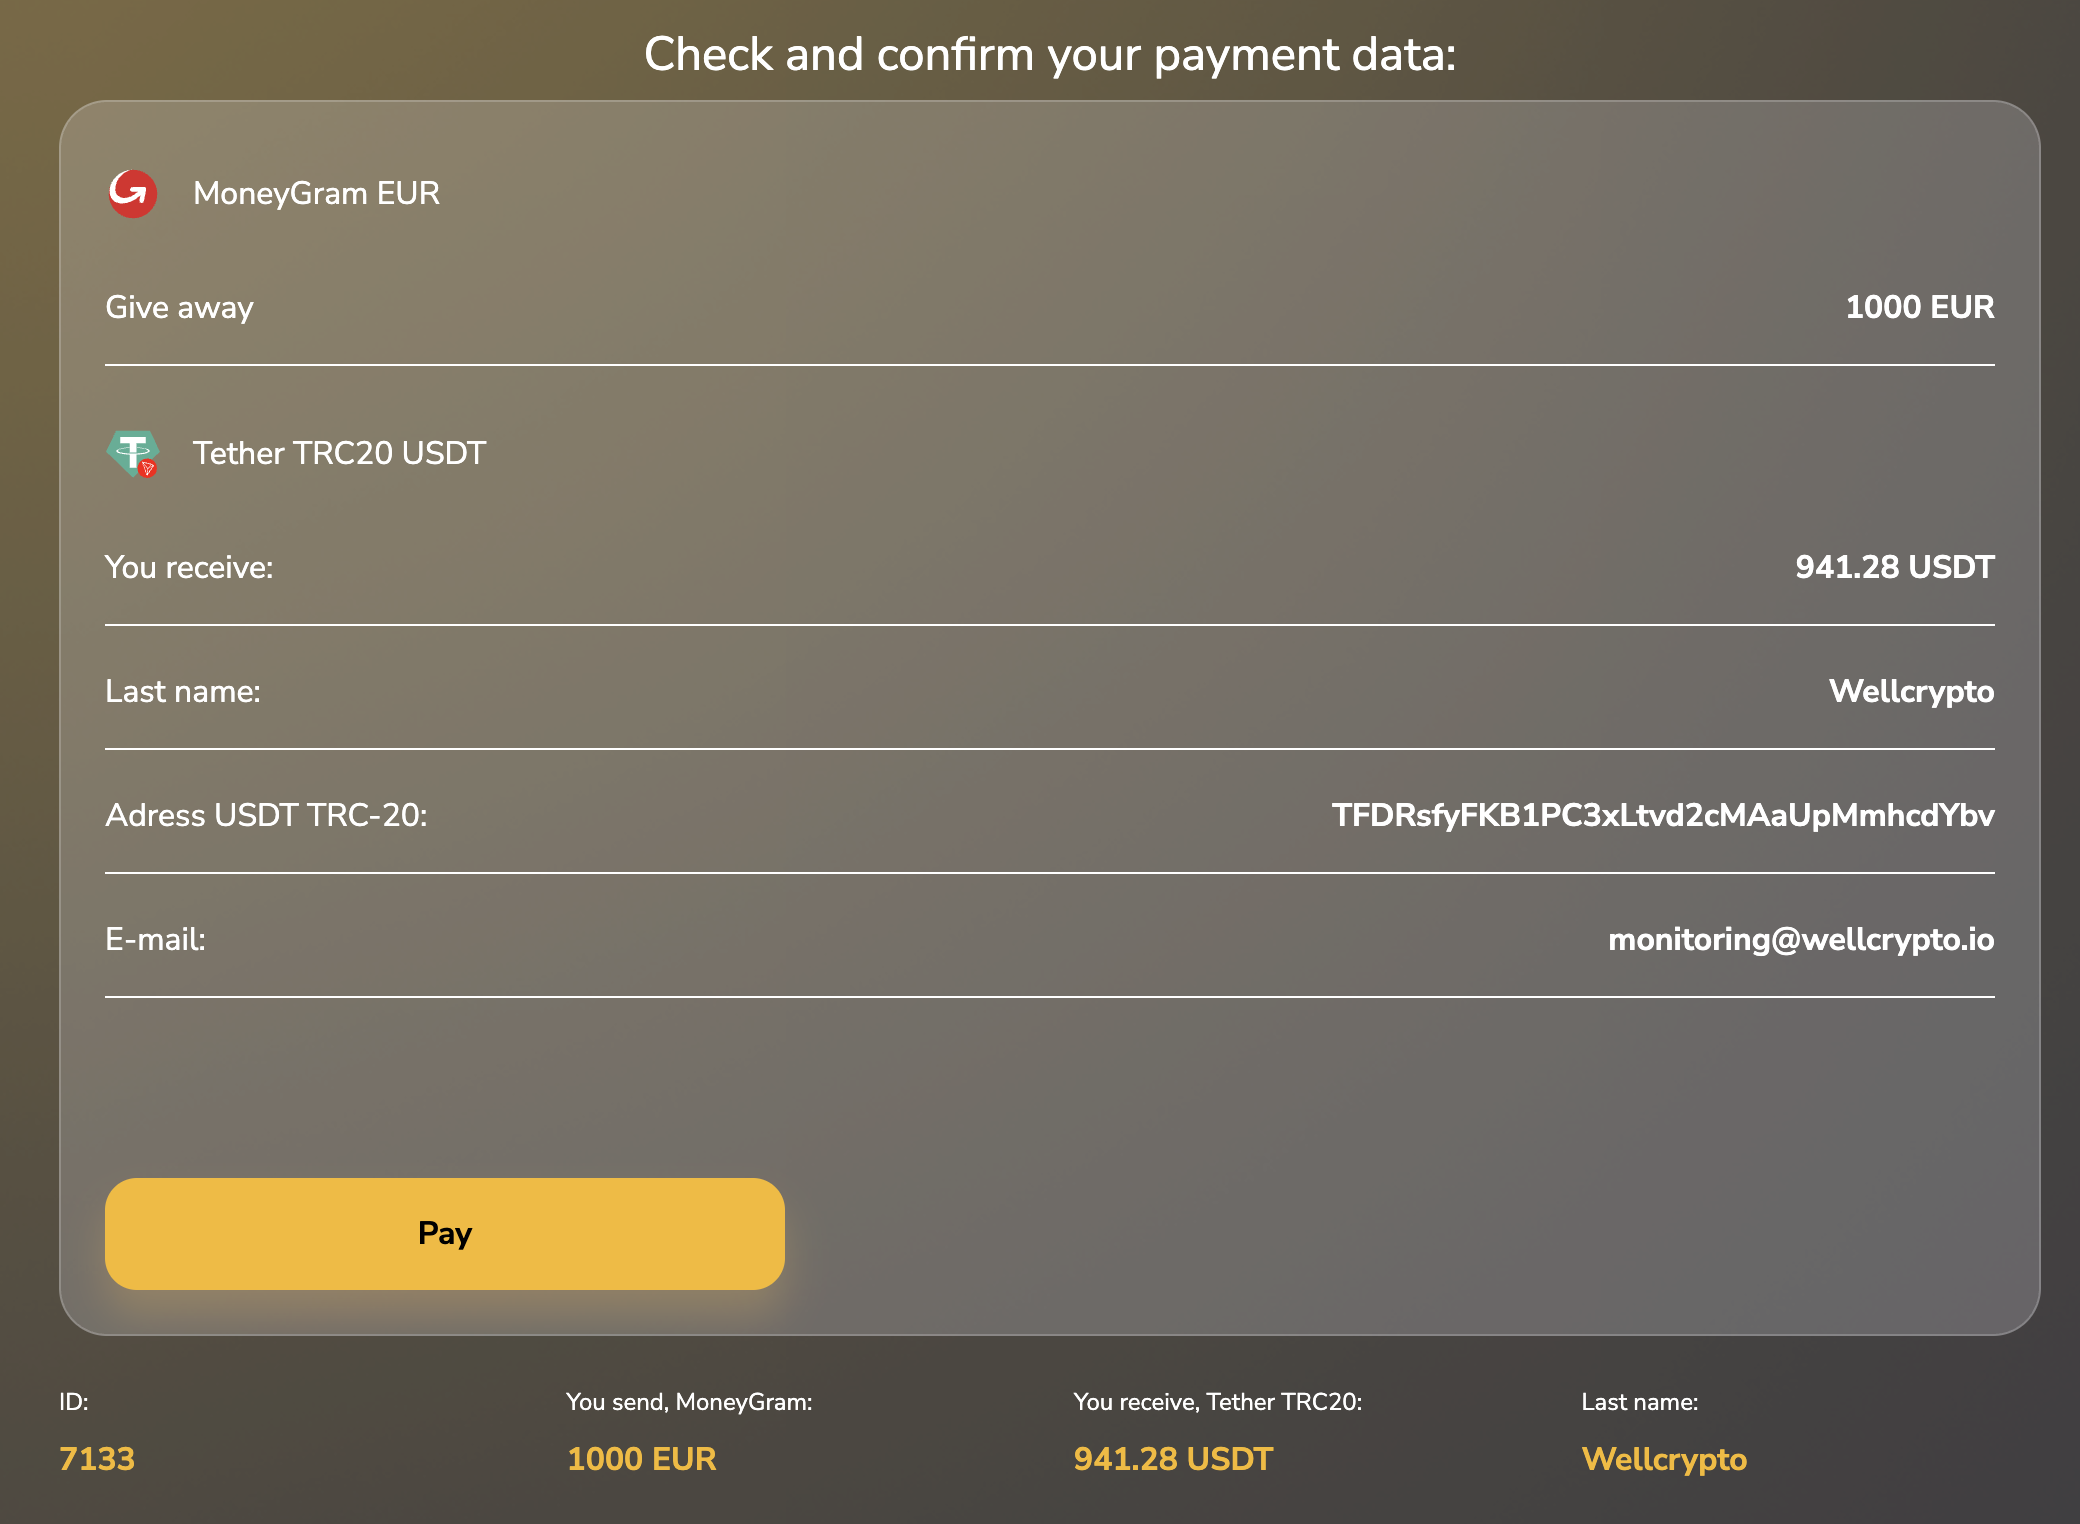Viewport: 2080px width, 1524px height.
Task: Click the 'Check and confirm your payment data' heading
Action: click(1050, 54)
